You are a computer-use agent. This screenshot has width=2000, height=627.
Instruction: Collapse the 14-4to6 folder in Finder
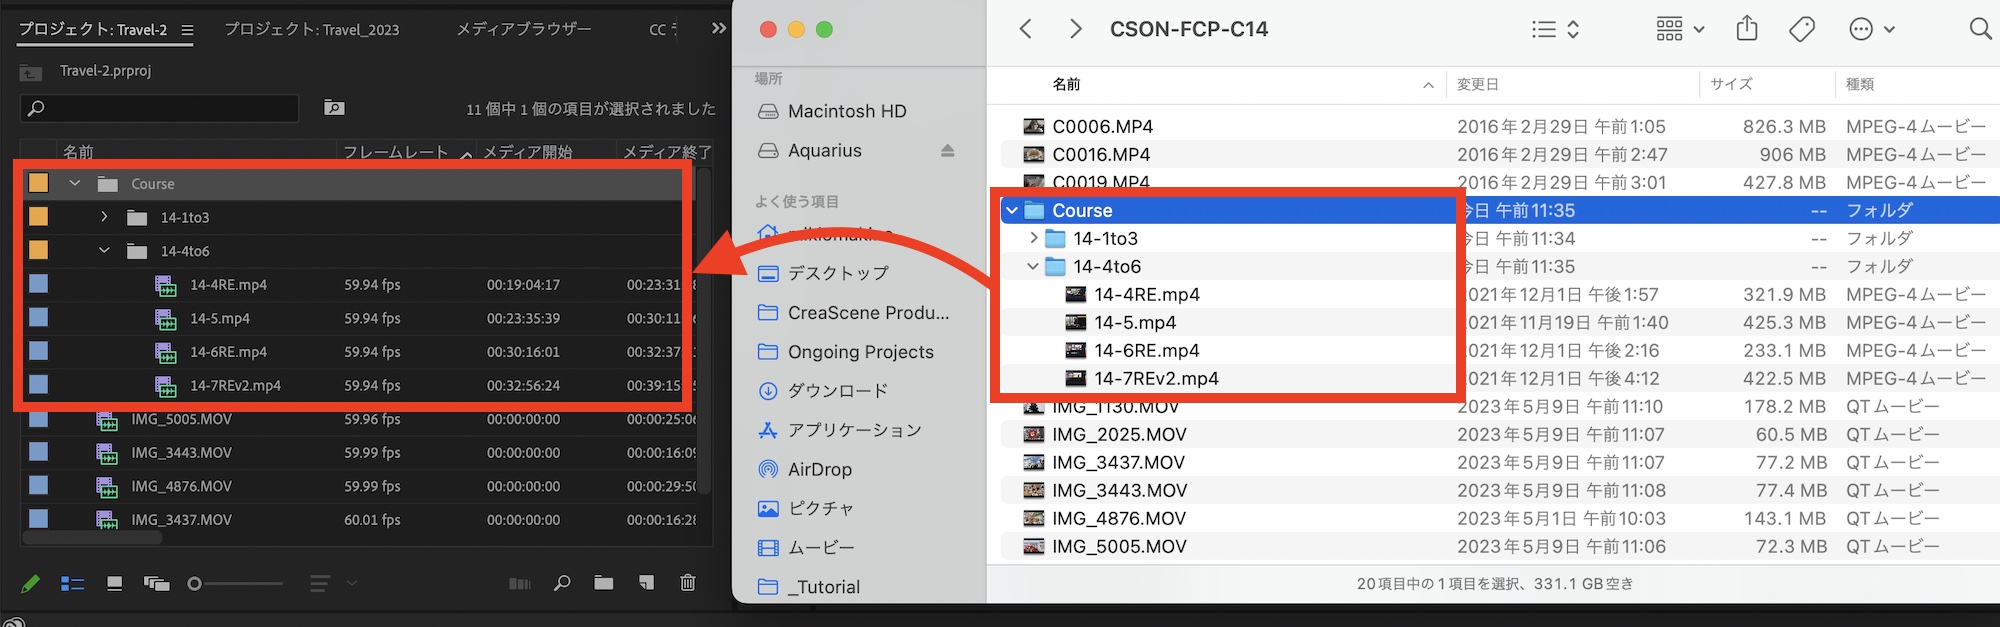pyautogui.click(x=1033, y=267)
